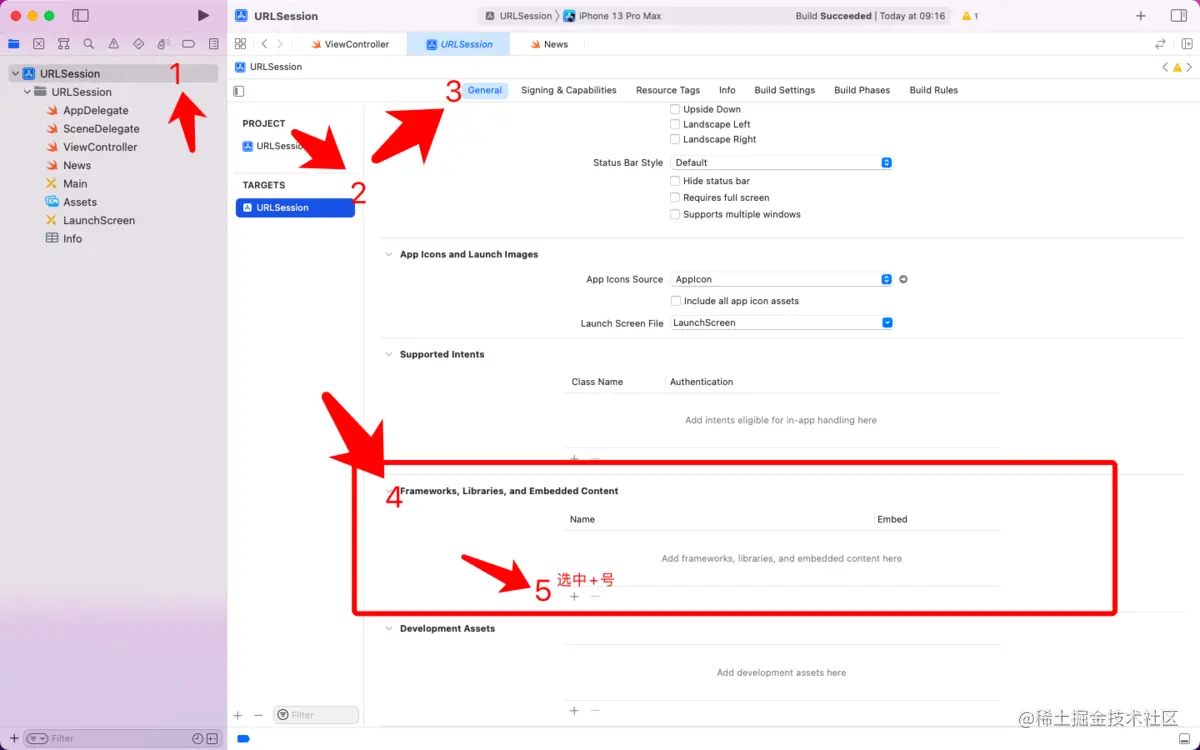Open the Library with plus button
1200x750 pixels.
point(1141,16)
